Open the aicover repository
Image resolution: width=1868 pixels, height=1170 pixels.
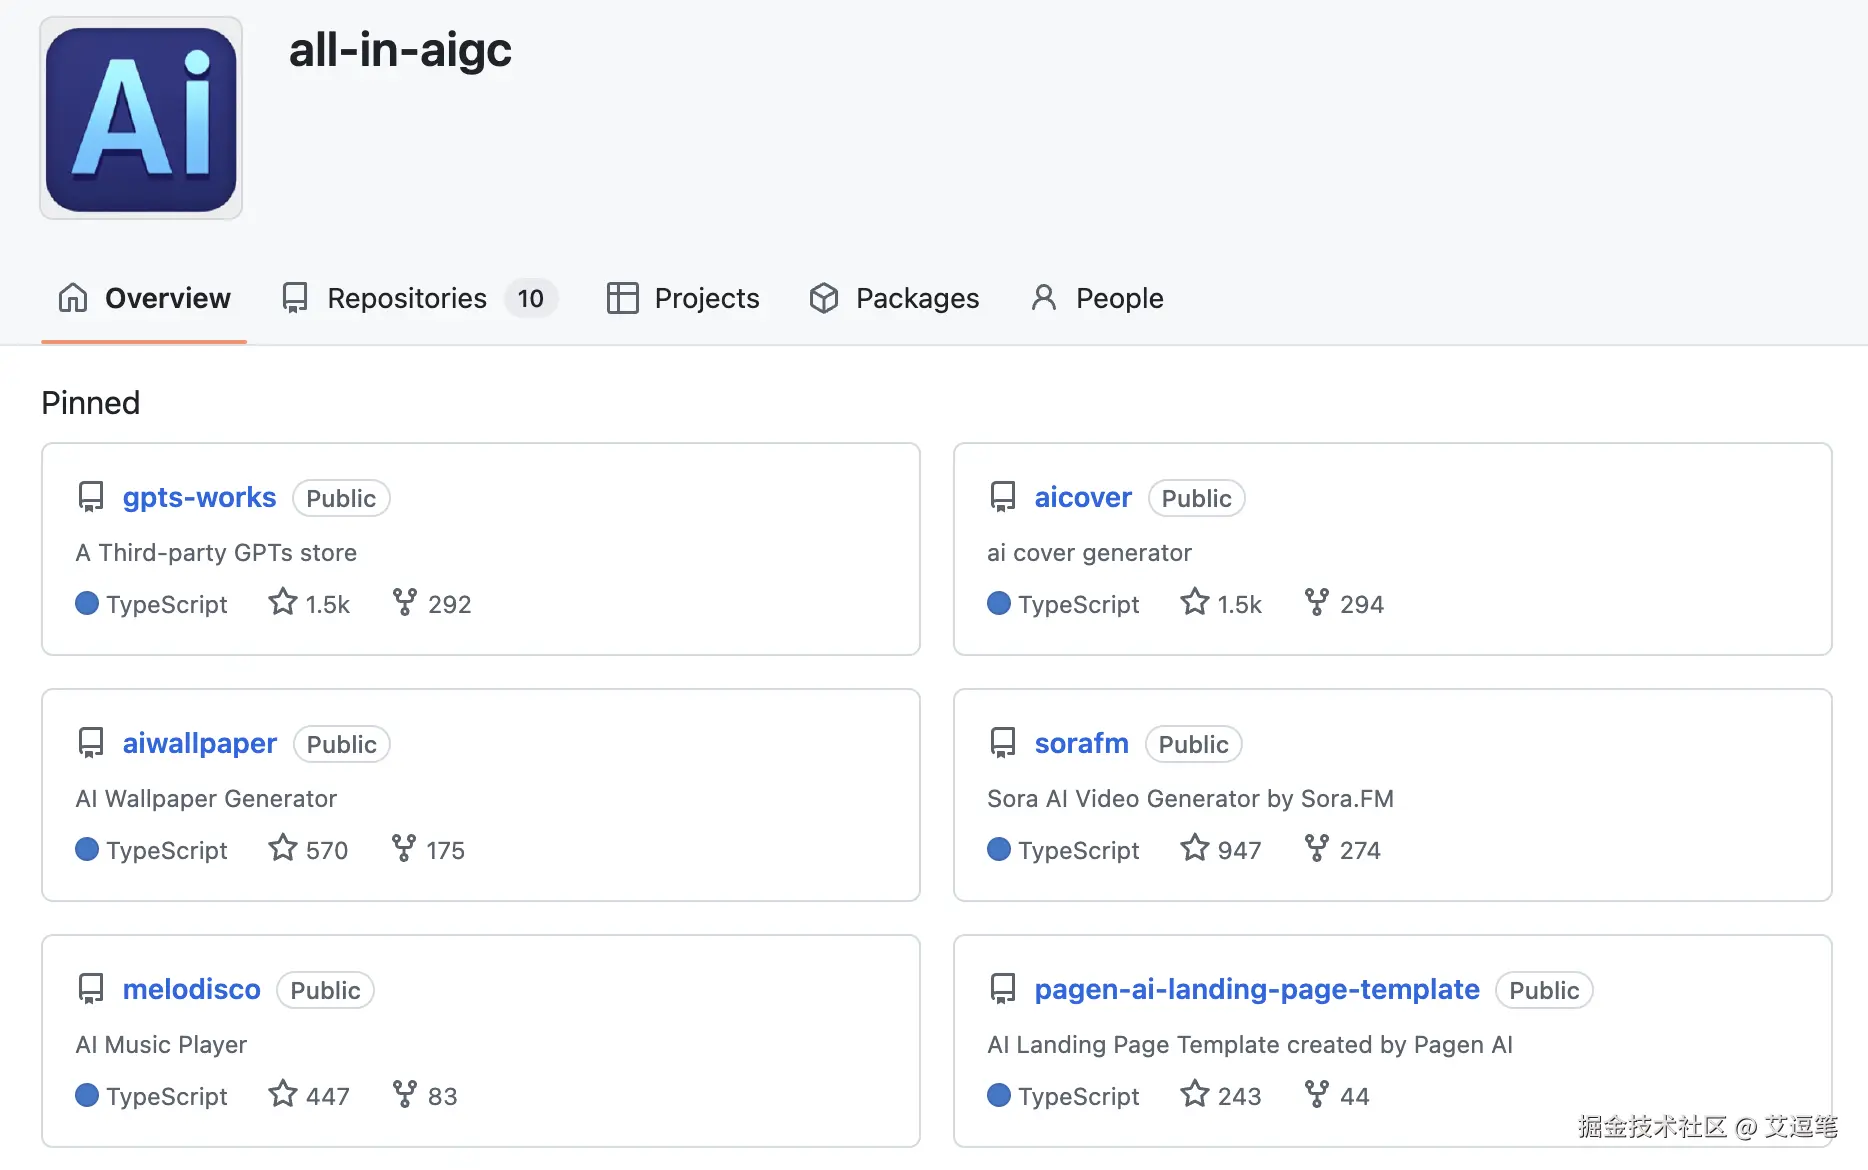pyautogui.click(x=1083, y=497)
